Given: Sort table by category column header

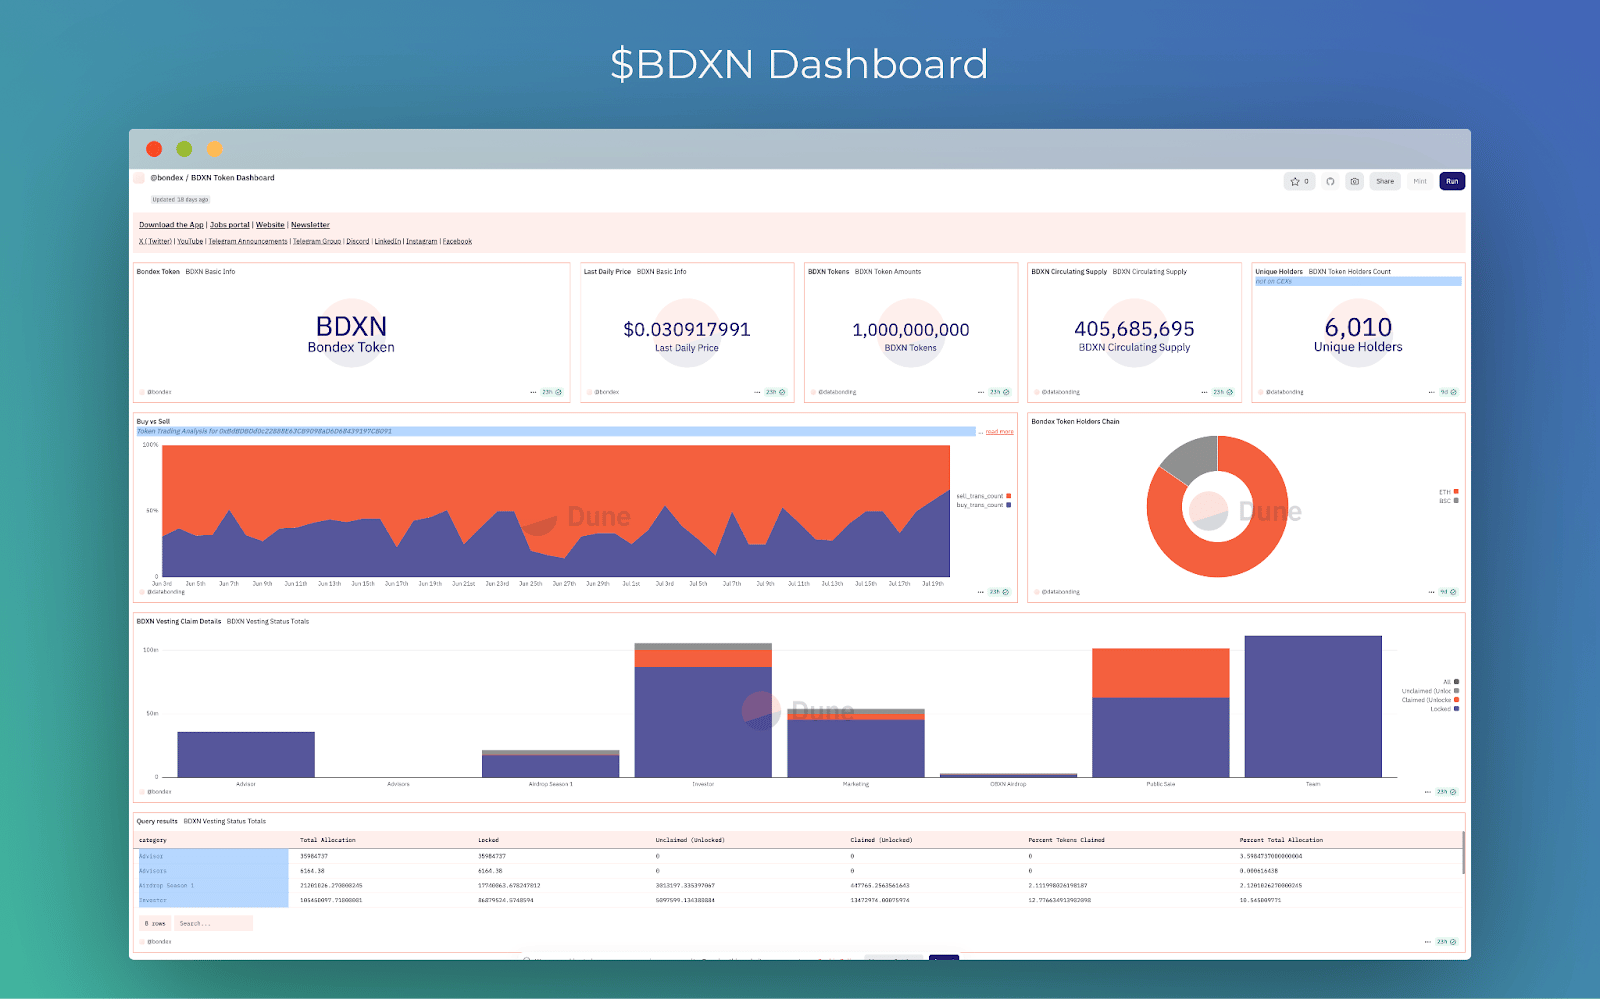Looking at the screenshot, I should 153,840.
